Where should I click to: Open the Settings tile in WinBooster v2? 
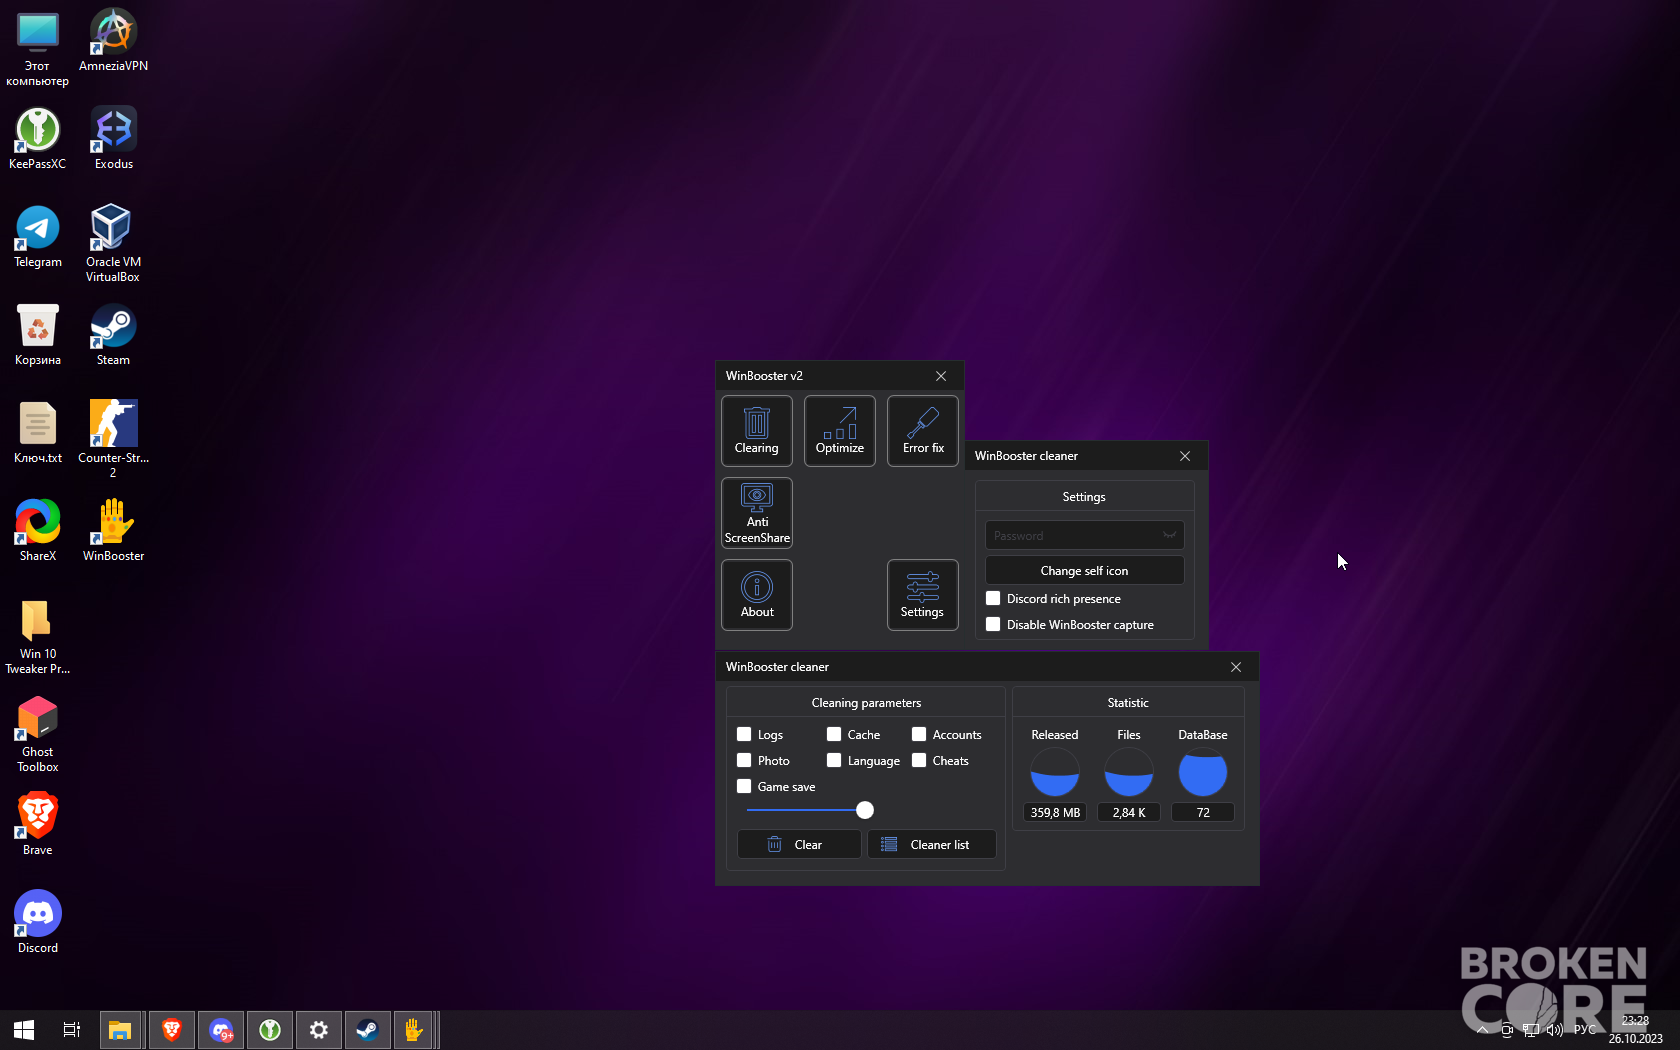pyautogui.click(x=923, y=595)
